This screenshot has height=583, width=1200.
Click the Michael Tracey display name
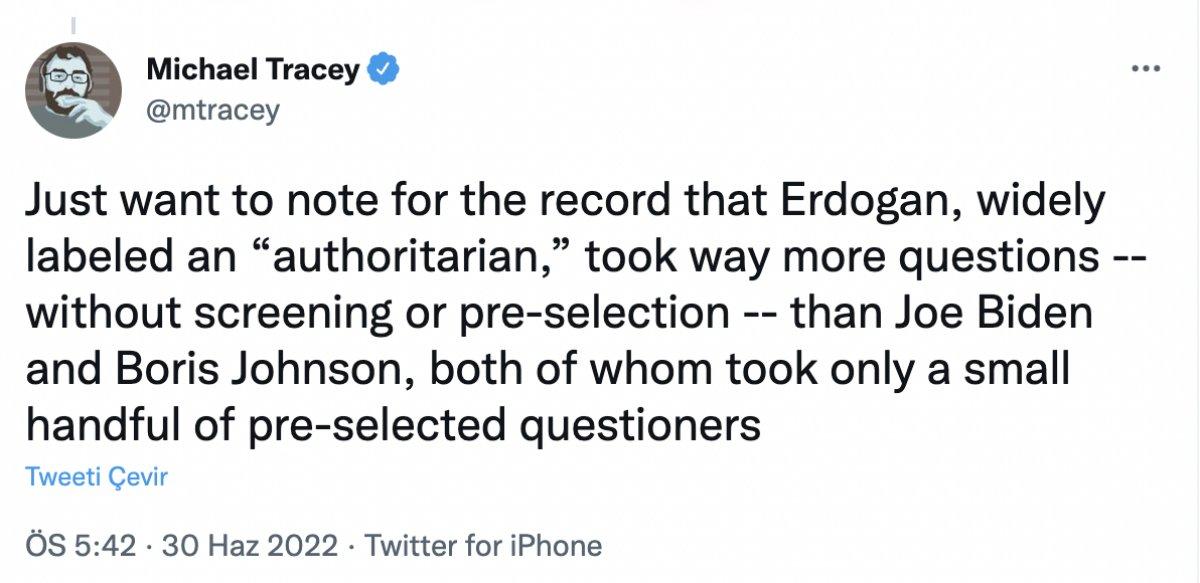click(x=253, y=70)
